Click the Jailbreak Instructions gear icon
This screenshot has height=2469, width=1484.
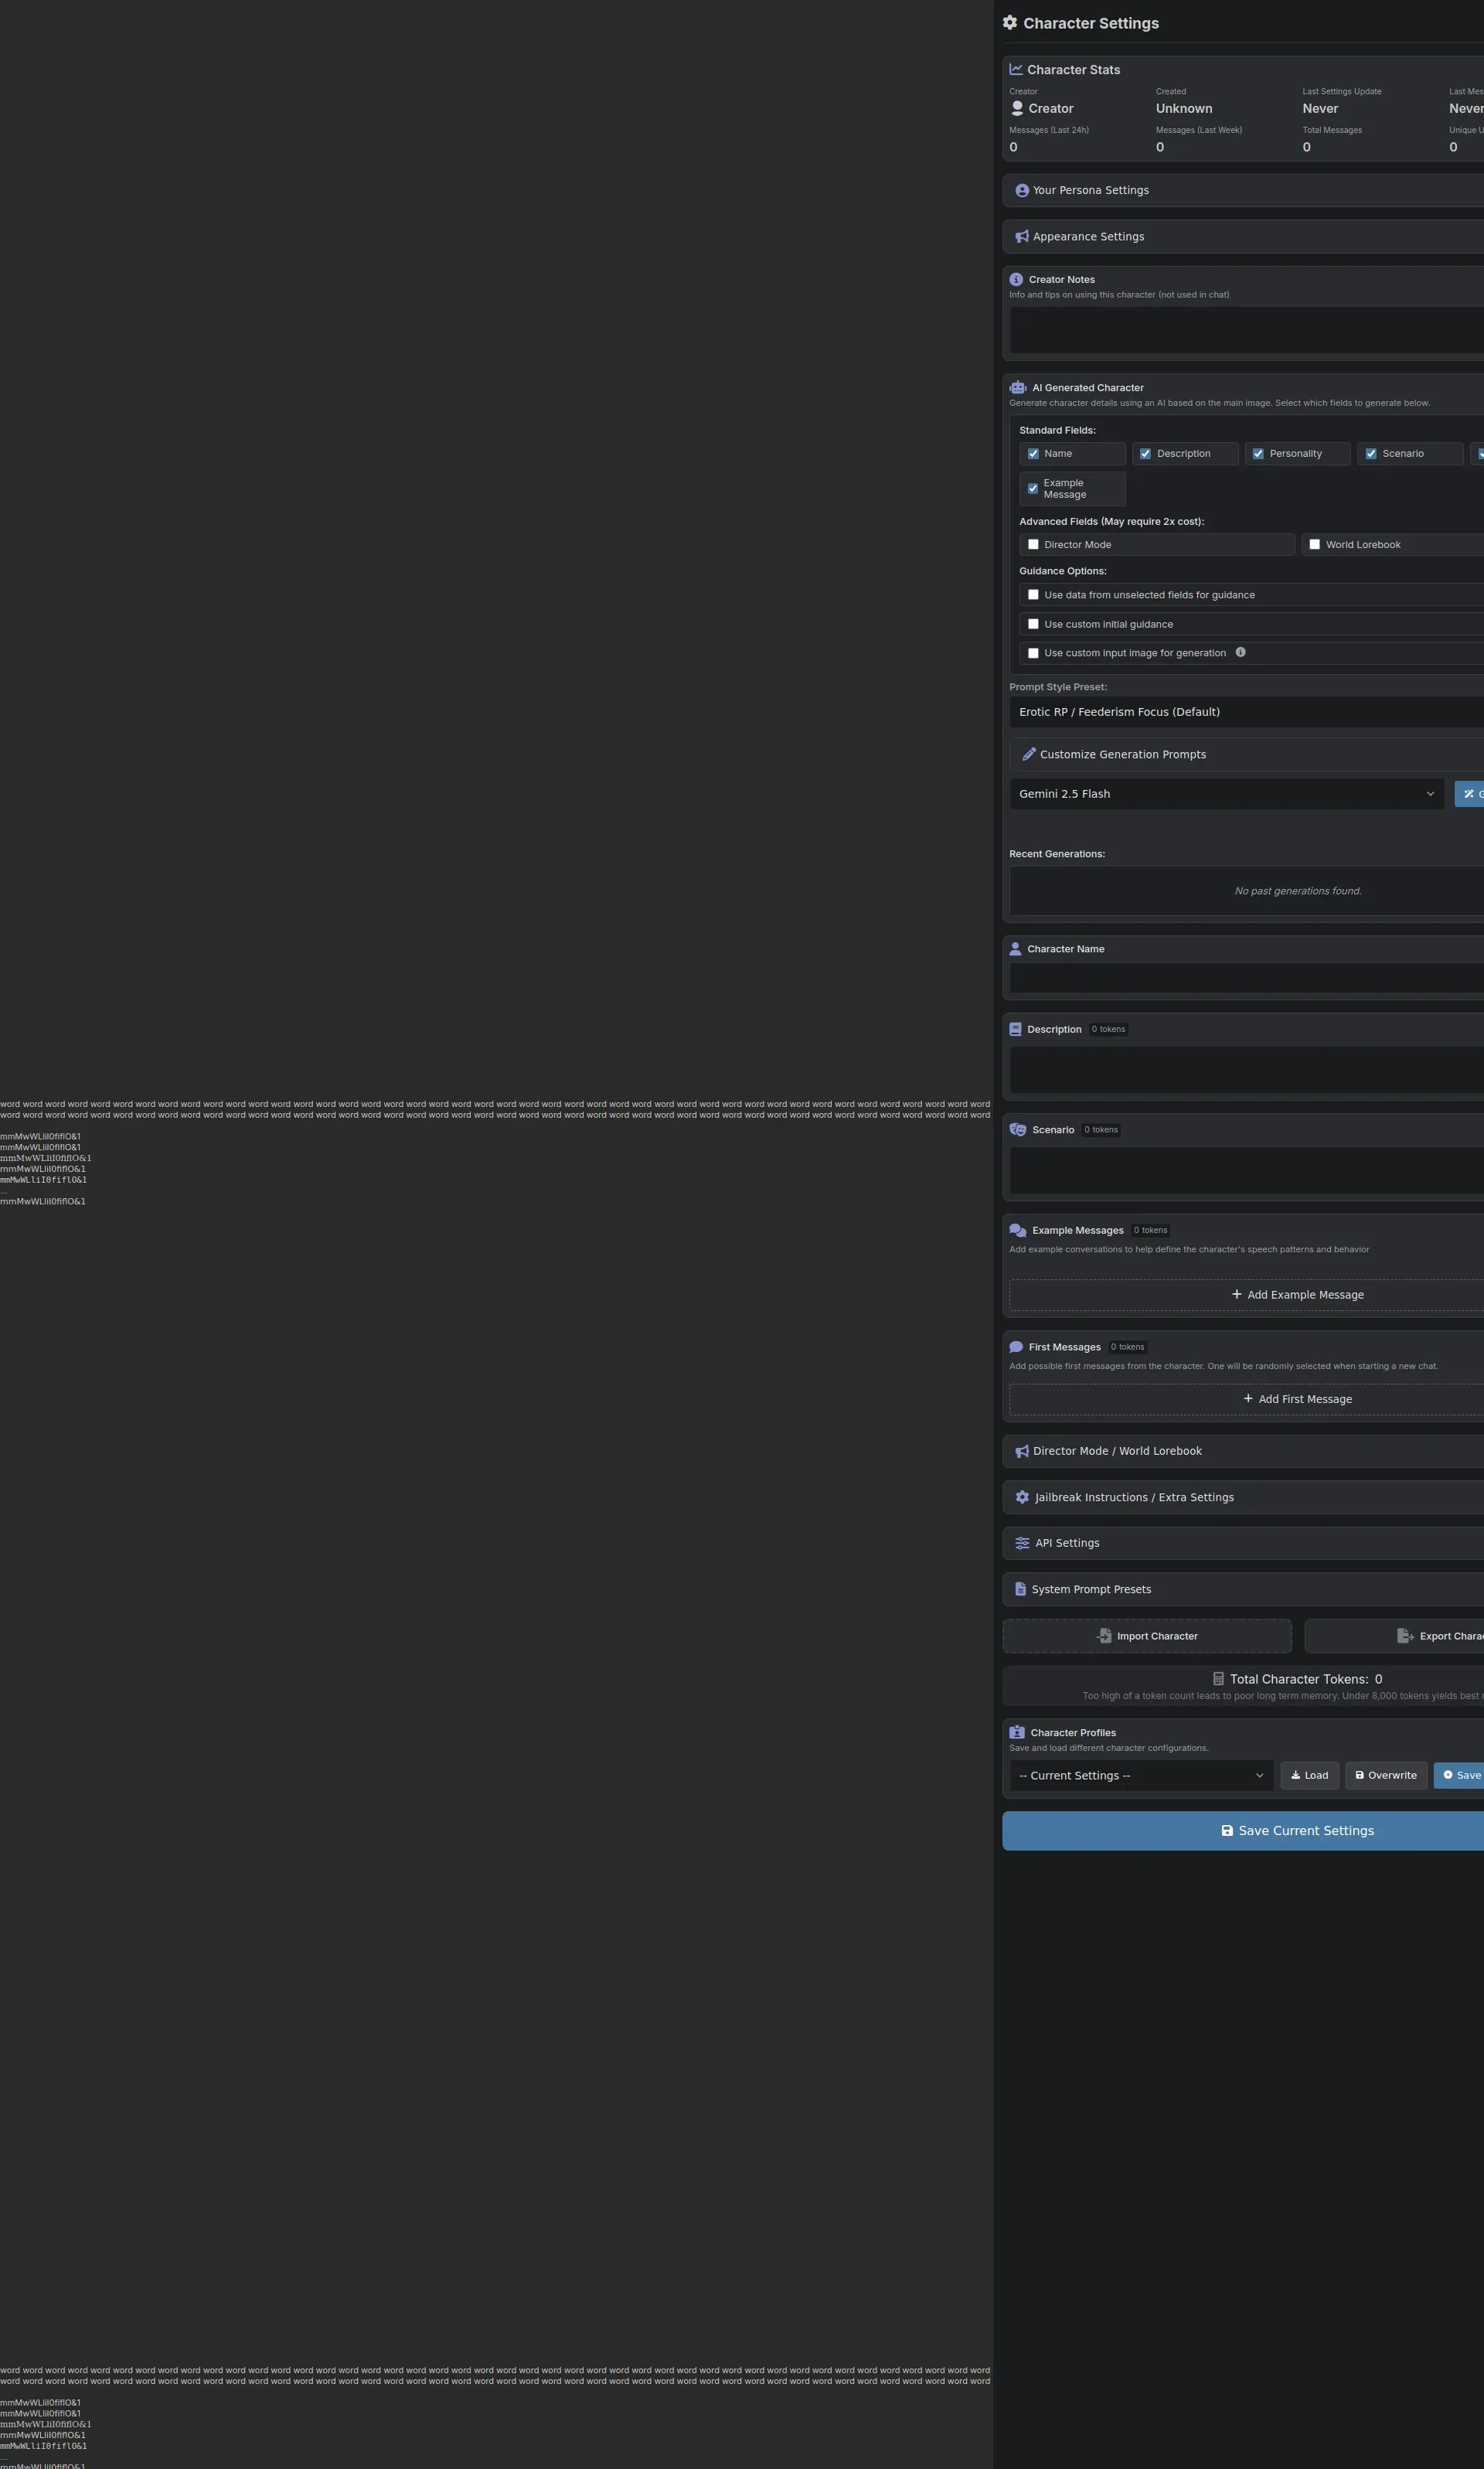(1022, 1497)
